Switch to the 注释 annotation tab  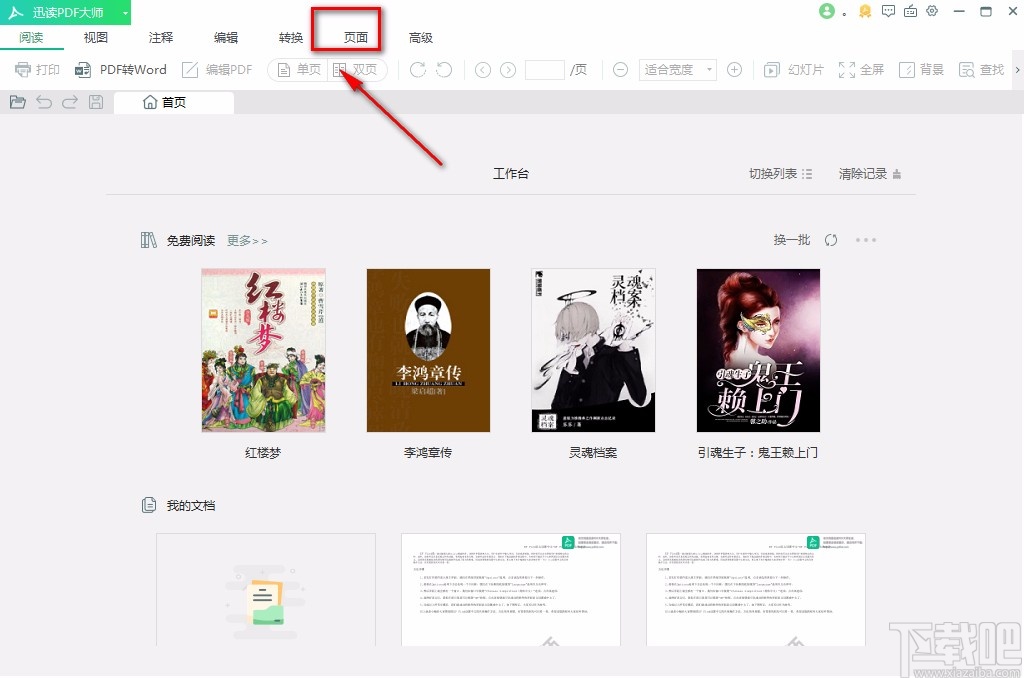pos(160,37)
